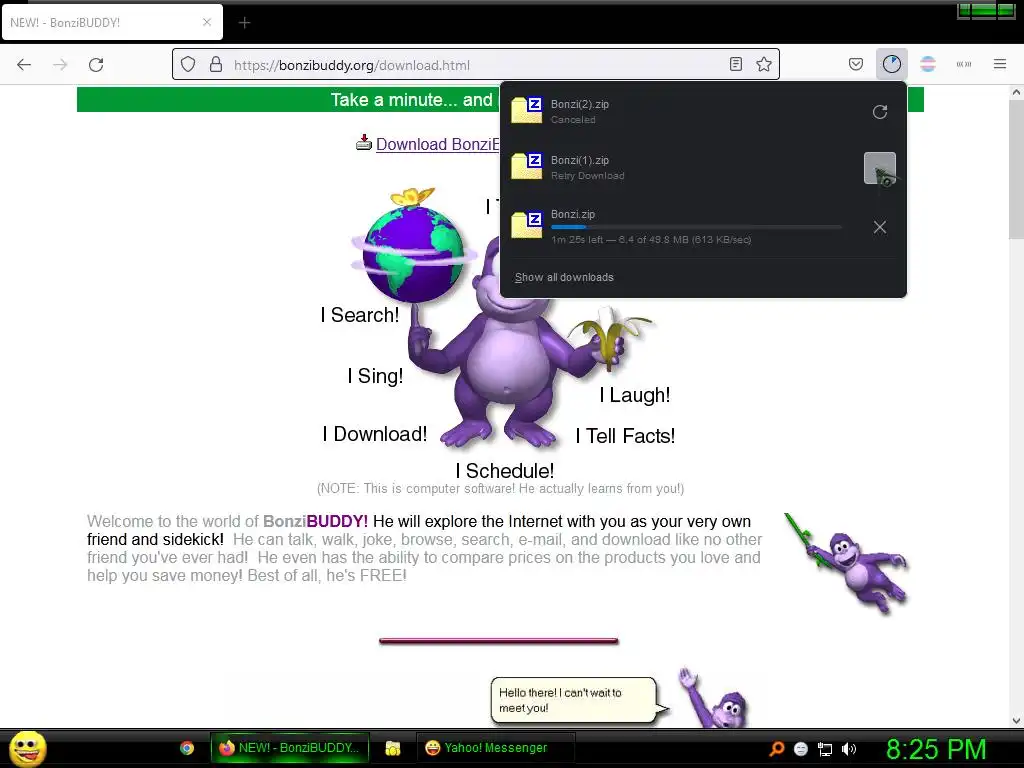The width and height of the screenshot is (1024, 768).
Task: Click the 'I Sing!' text
Action: pyautogui.click(x=376, y=376)
